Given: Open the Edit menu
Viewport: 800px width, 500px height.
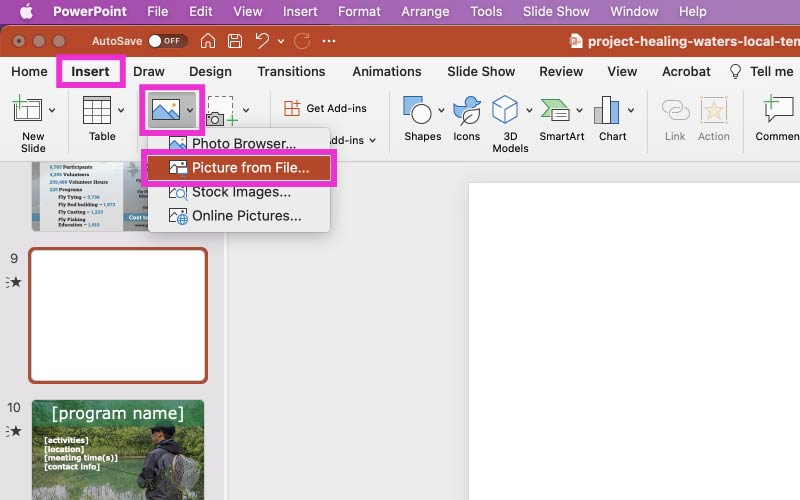Looking at the screenshot, I should tap(201, 11).
